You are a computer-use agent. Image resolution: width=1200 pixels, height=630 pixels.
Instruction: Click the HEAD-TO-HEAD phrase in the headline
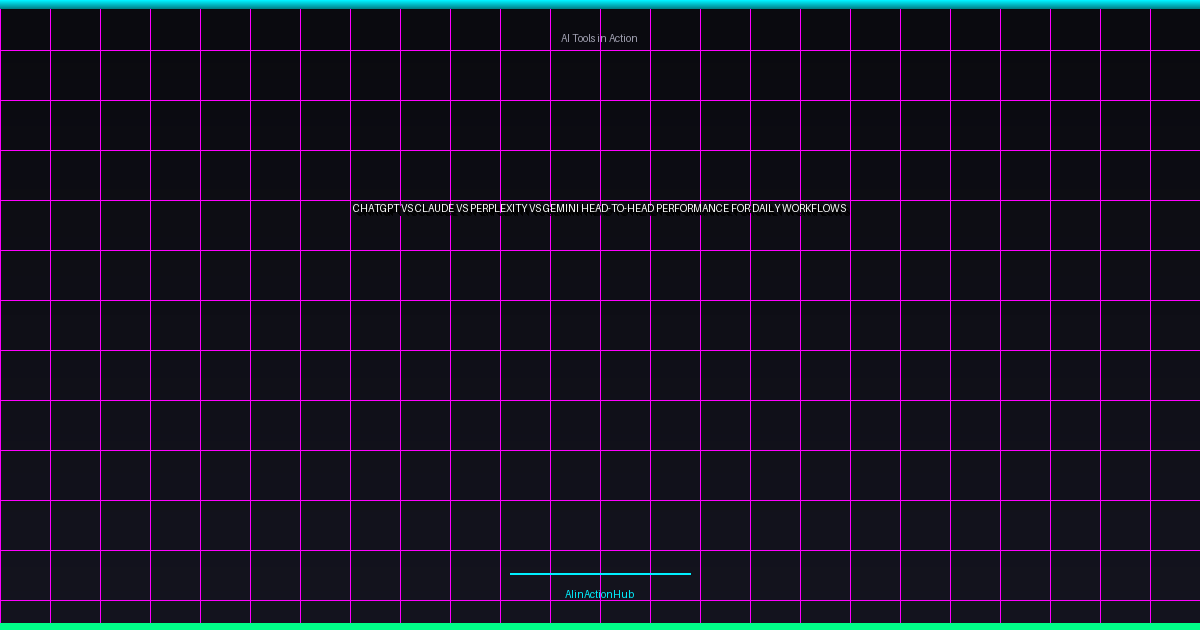click(x=615, y=209)
